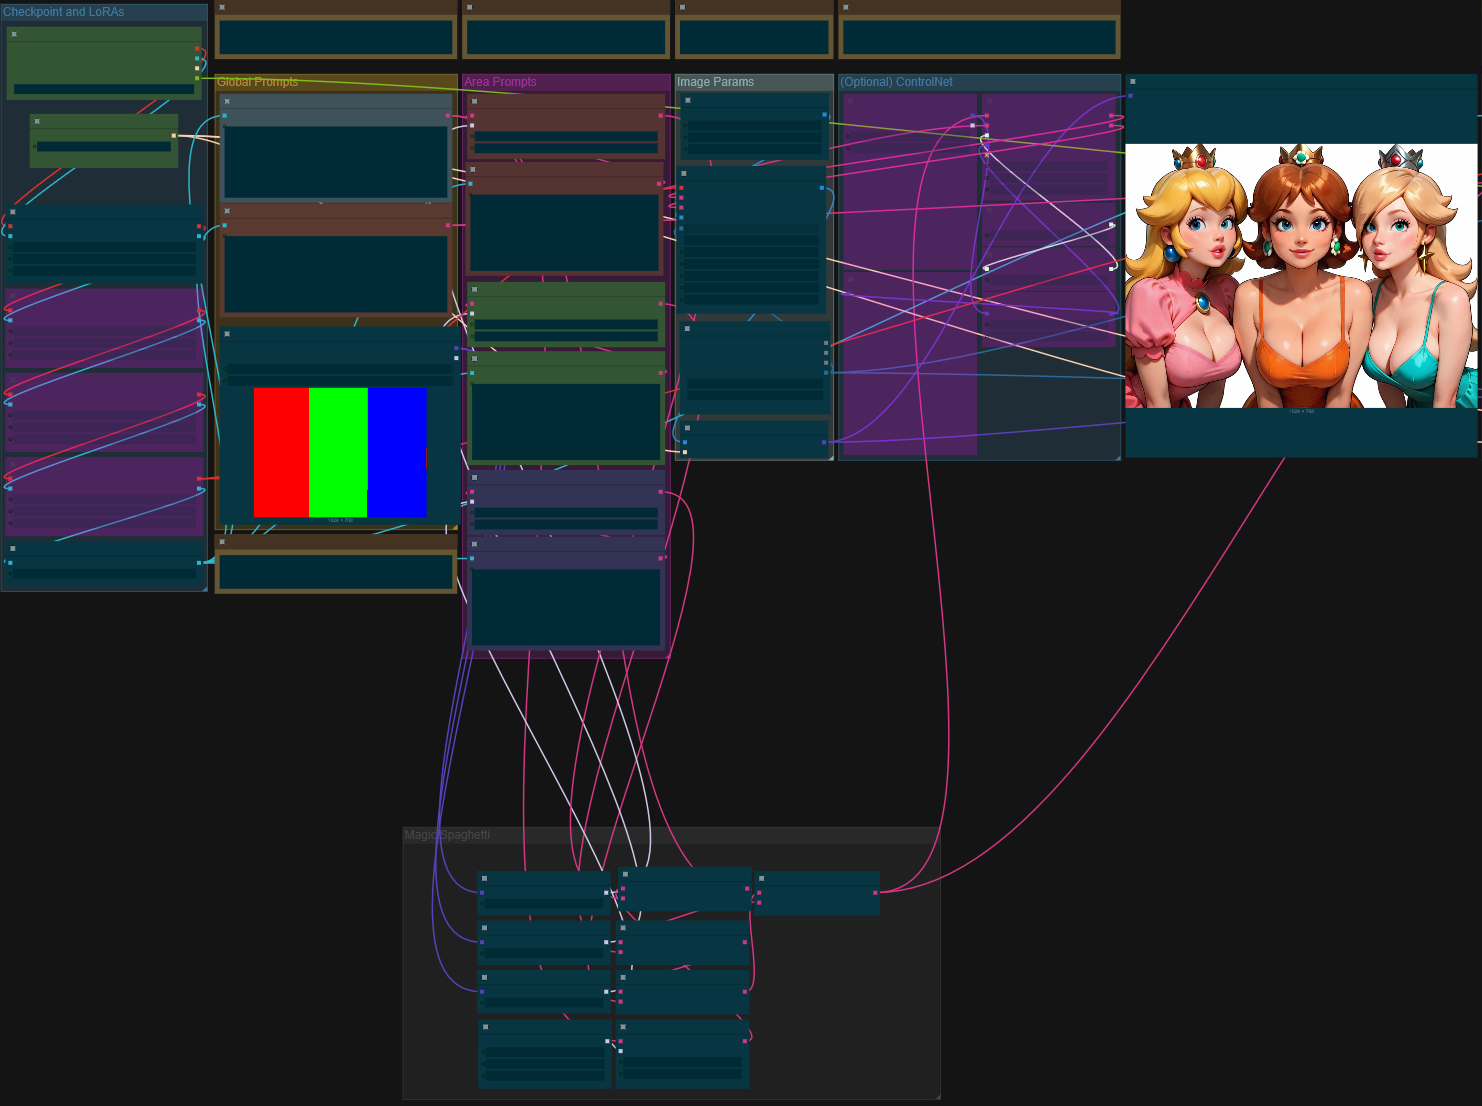Image resolution: width=1482 pixels, height=1106 pixels.
Task: Select the Area Prompts group title
Action: (x=500, y=82)
